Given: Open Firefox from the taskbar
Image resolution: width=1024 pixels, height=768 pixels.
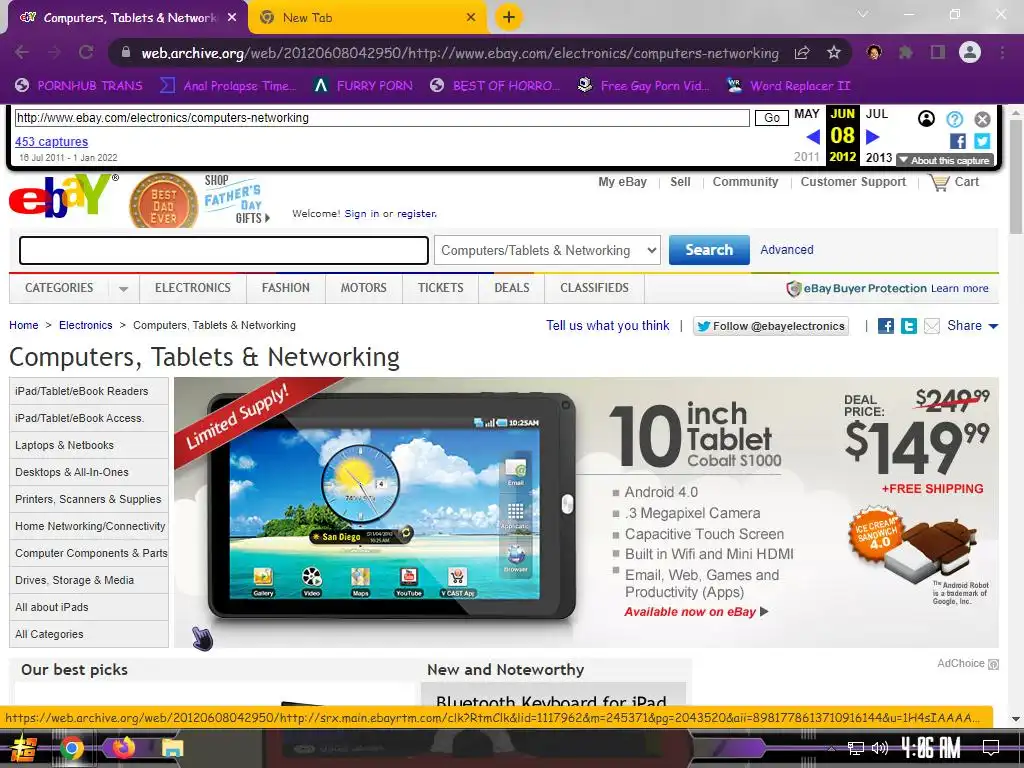Looking at the screenshot, I should tap(123, 747).
